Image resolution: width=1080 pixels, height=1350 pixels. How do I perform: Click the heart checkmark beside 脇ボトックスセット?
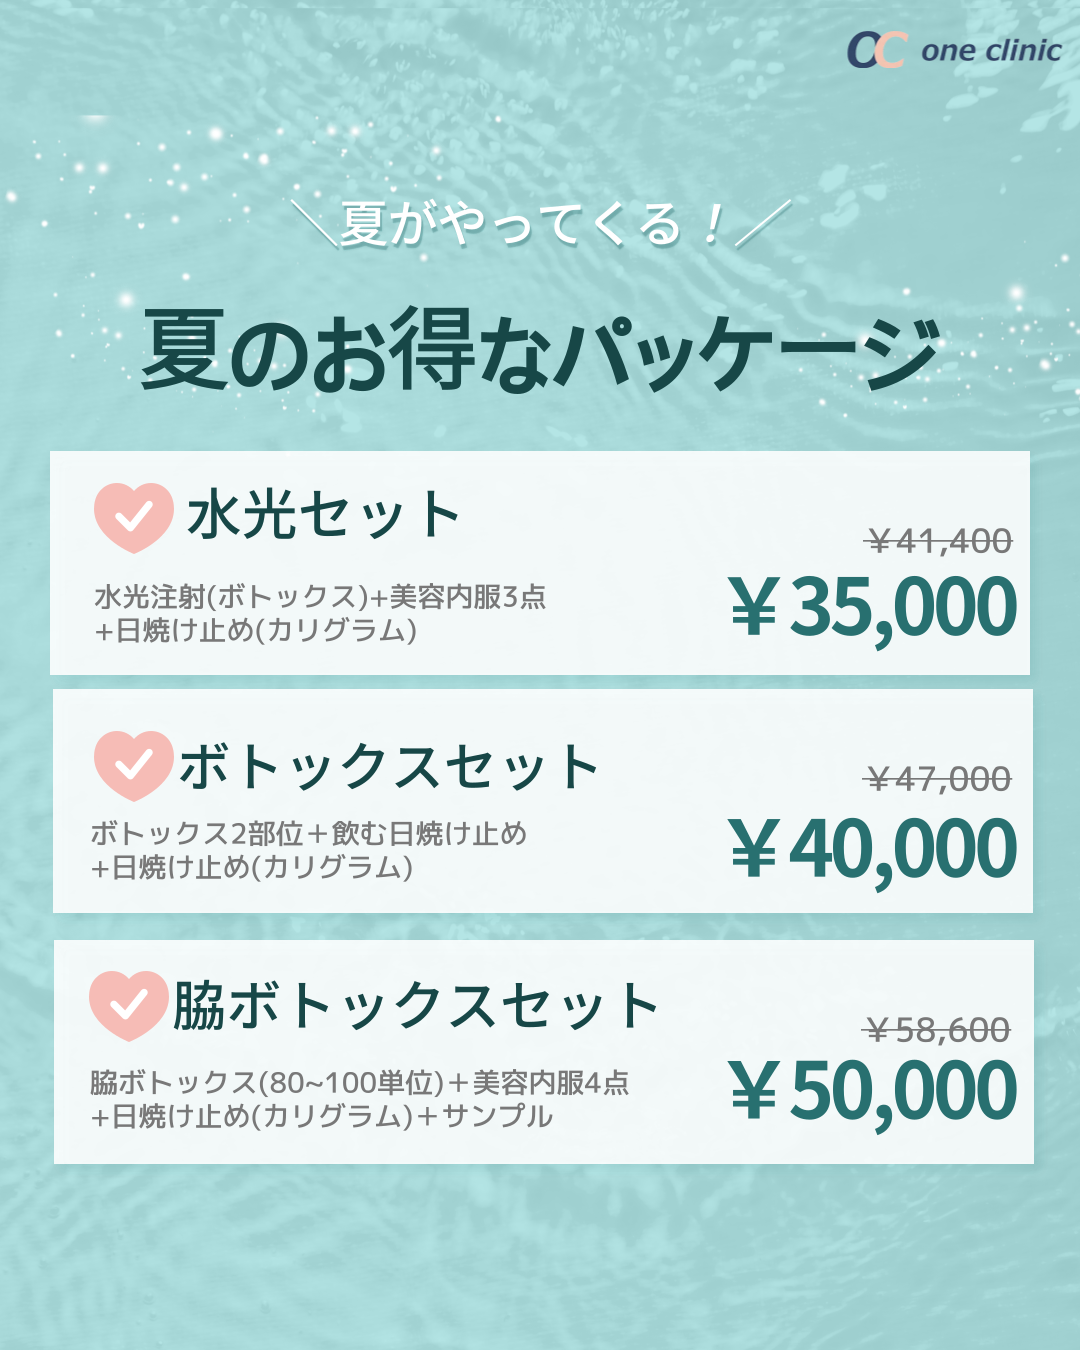coord(129,1005)
